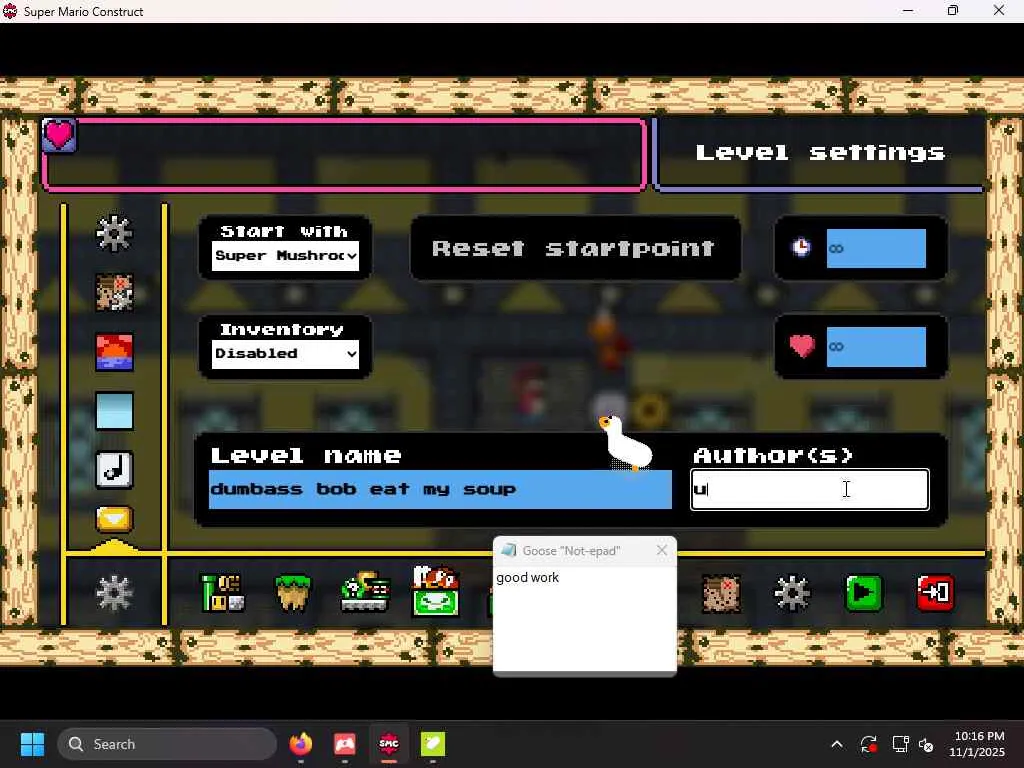This screenshot has width=1024, height=768.
Task: Click the sync status tray icon
Action: 869,744
